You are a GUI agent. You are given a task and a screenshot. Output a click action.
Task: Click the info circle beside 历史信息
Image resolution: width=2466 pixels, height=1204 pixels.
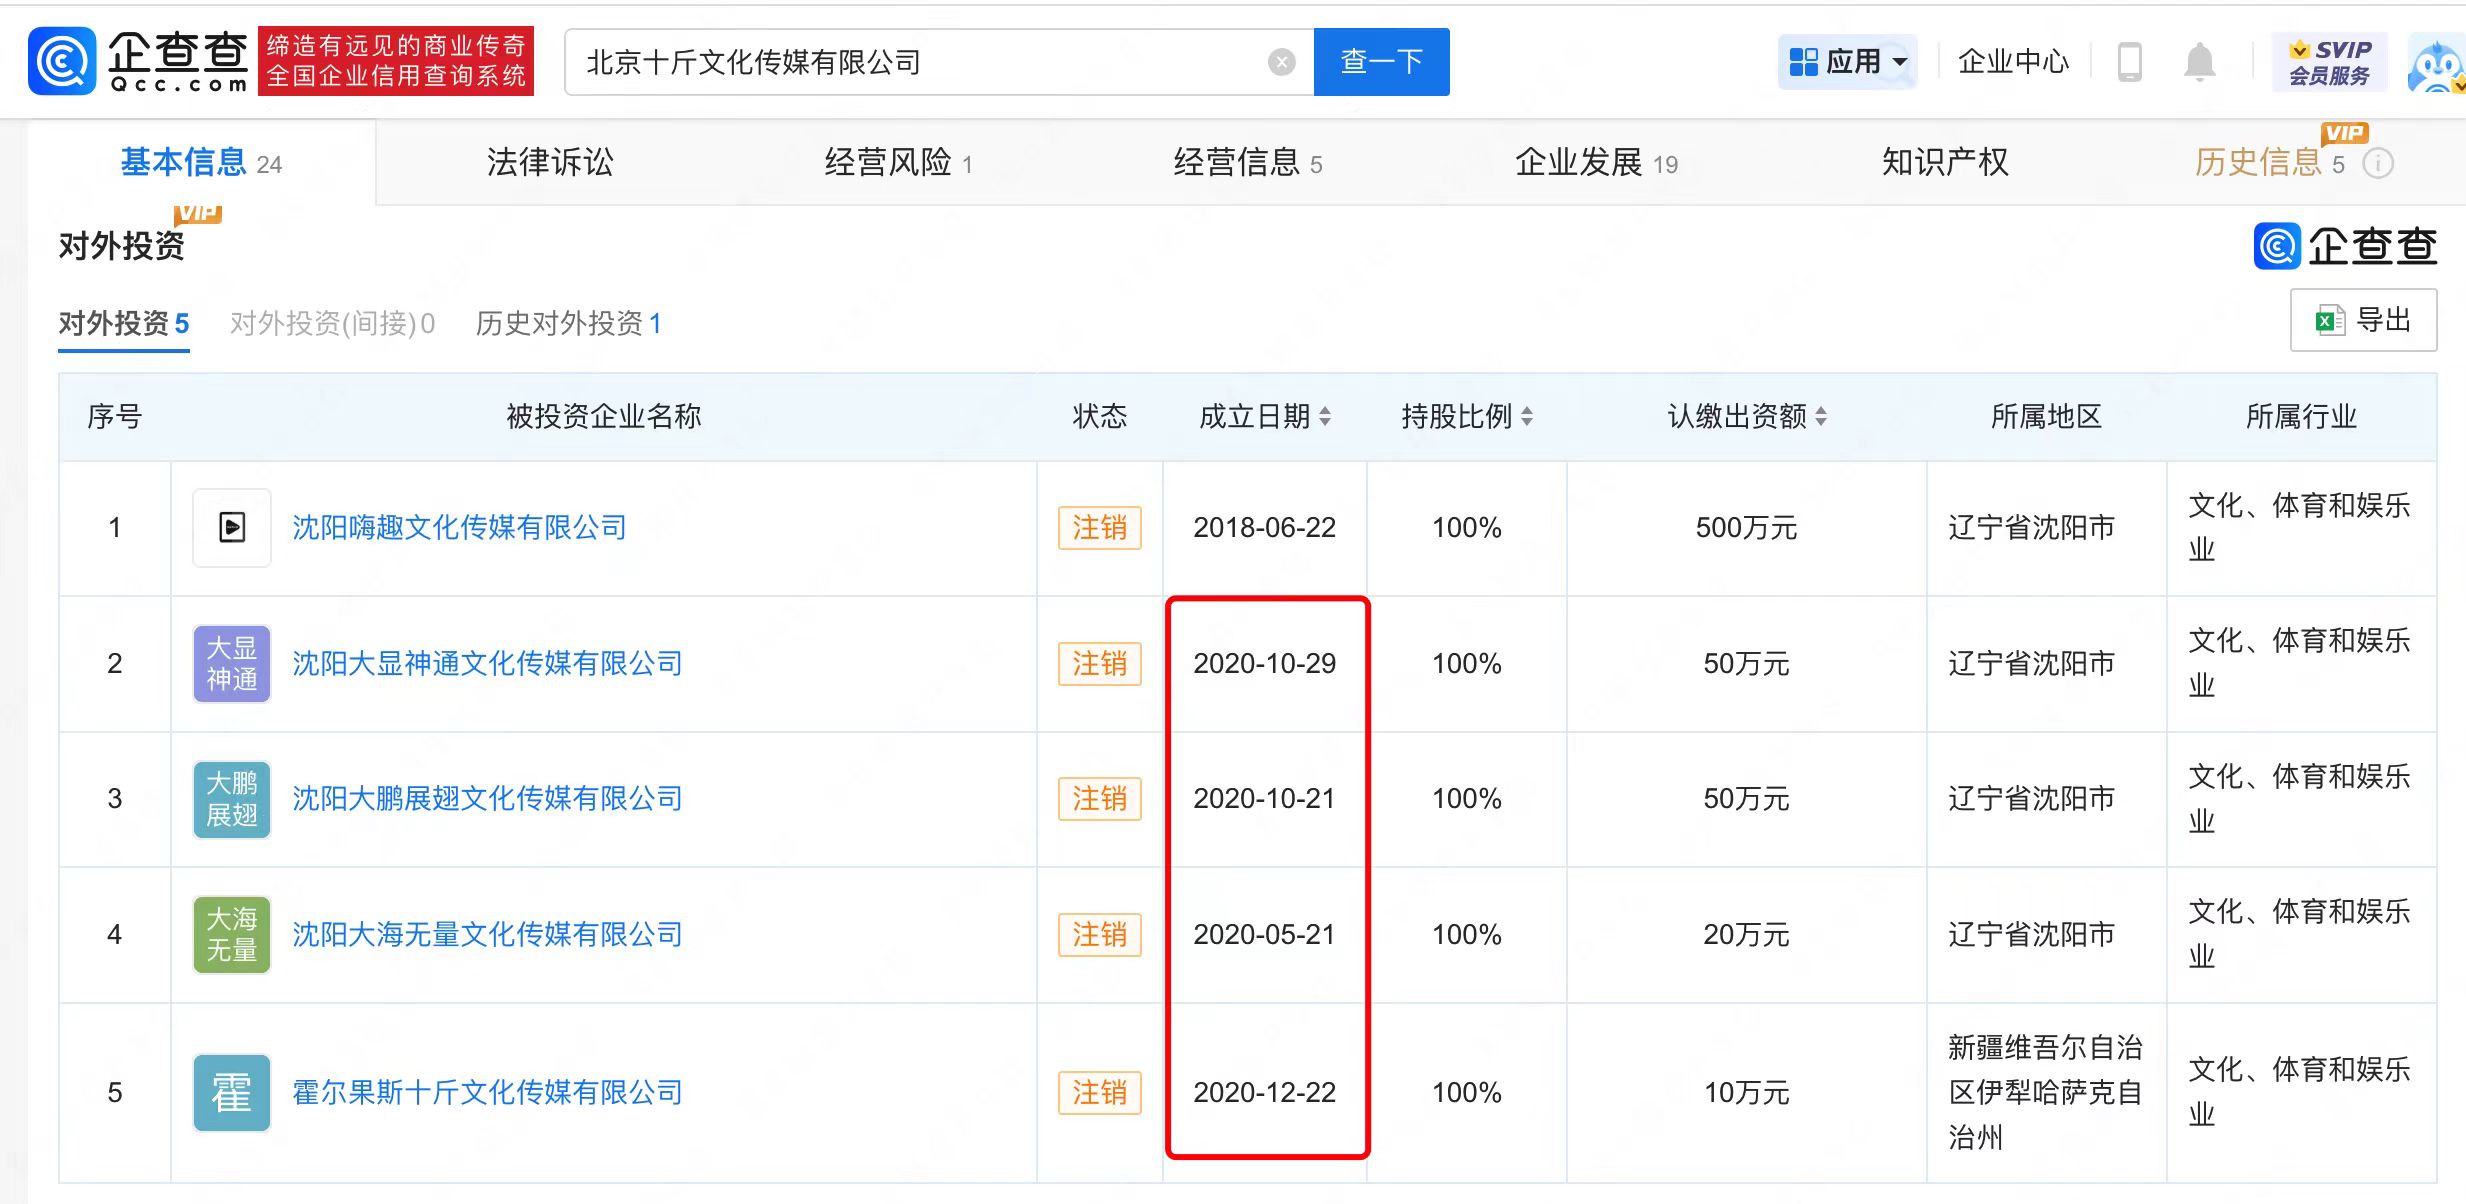2379,163
